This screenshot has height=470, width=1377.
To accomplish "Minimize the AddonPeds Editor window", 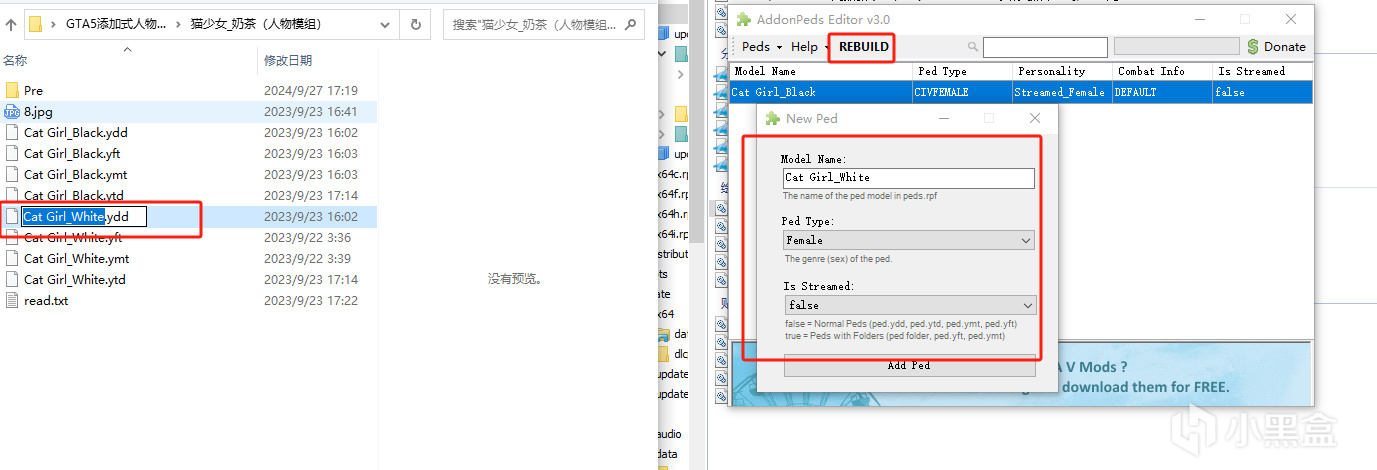I will pos(1198,19).
